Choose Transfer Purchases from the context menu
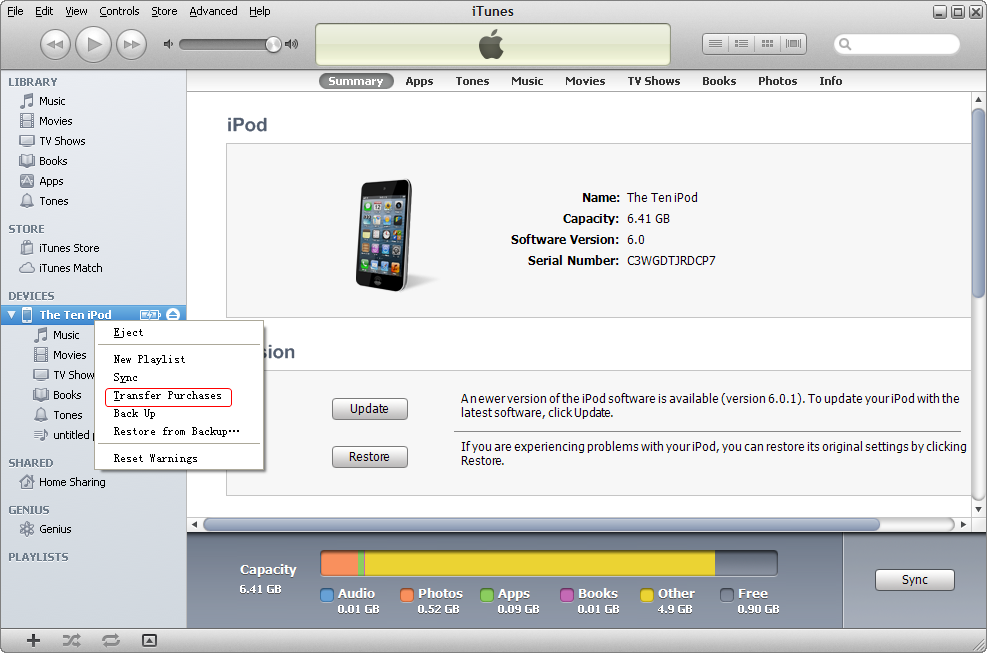Viewport: 987px width, 653px height. pyautogui.click(x=179, y=396)
